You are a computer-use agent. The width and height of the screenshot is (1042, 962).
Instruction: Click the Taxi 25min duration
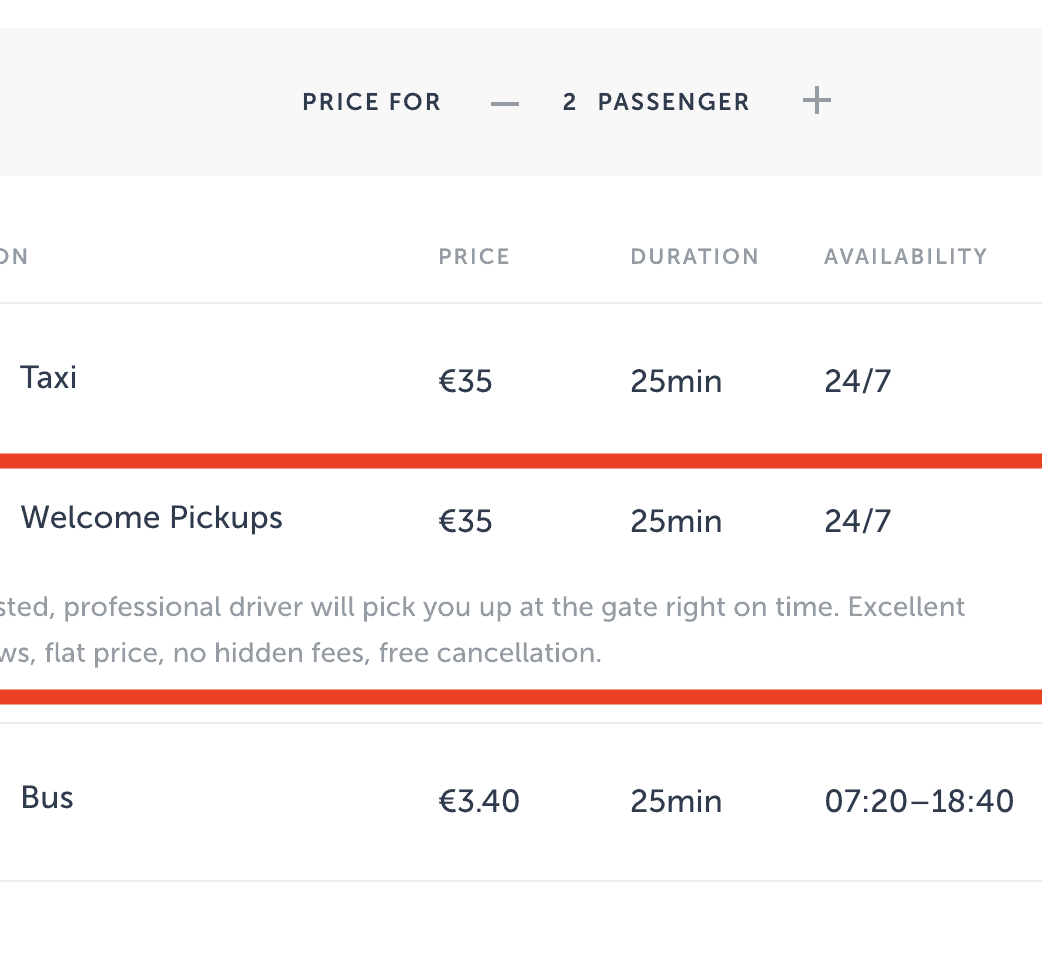pyautogui.click(x=676, y=382)
